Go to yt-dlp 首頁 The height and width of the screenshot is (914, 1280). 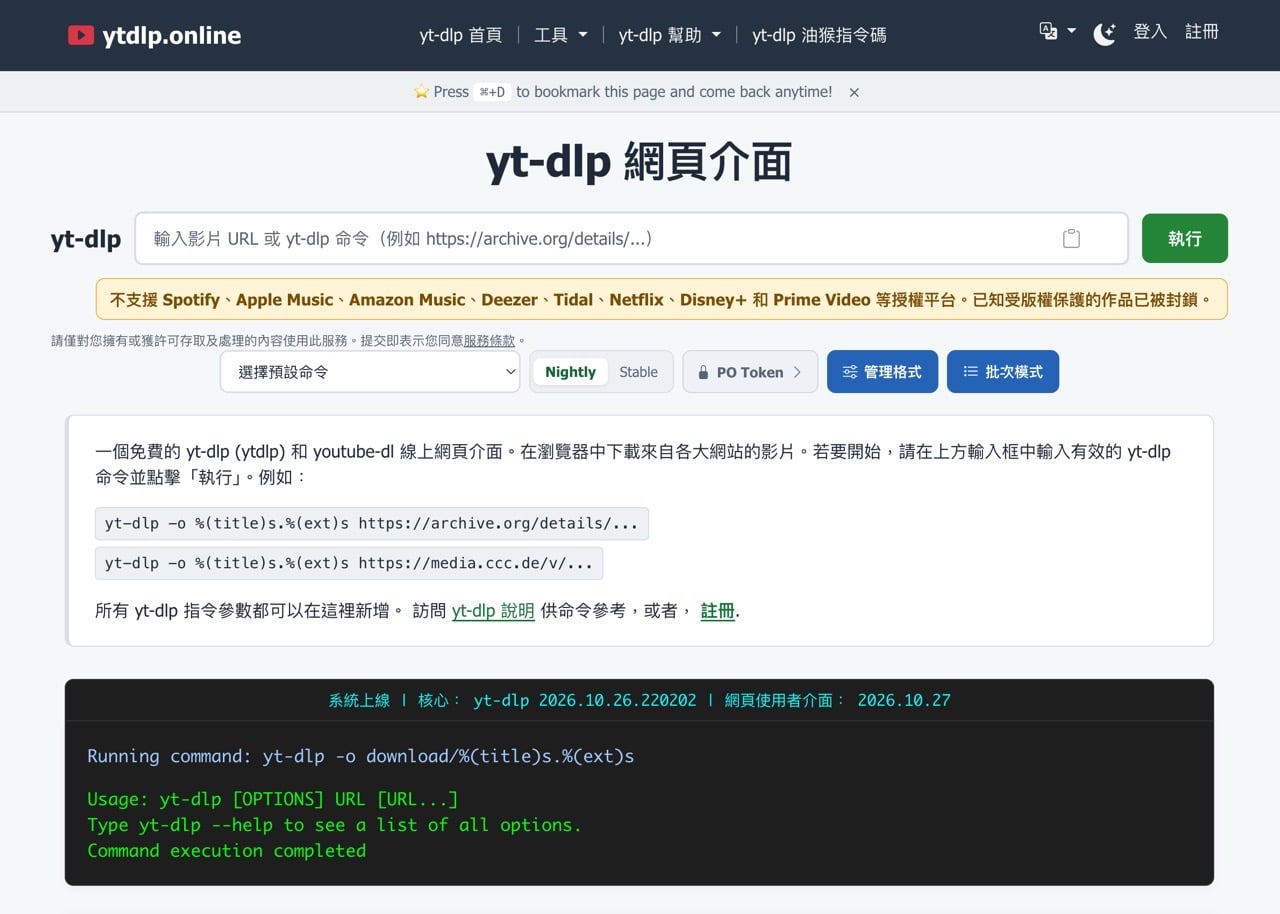point(460,35)
